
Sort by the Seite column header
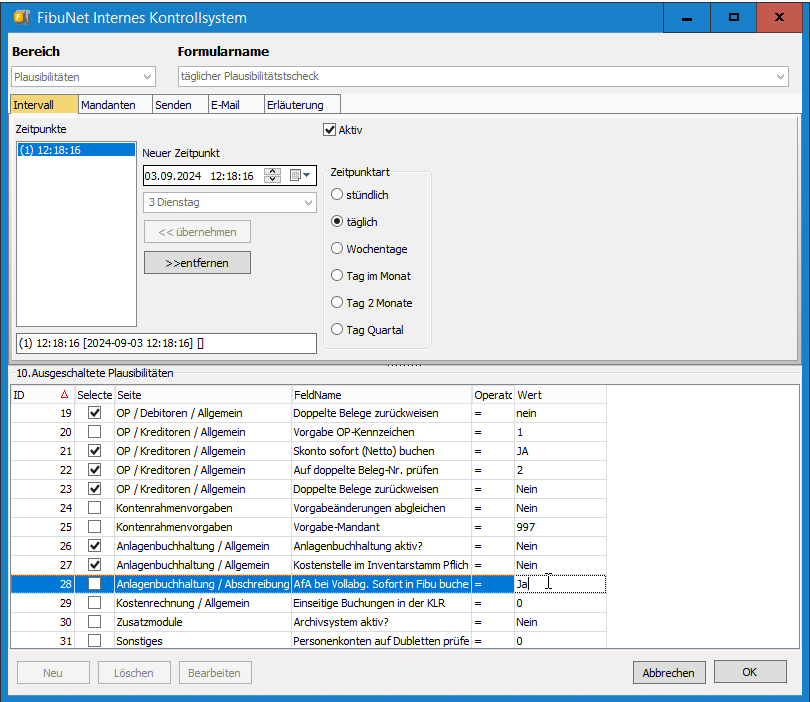point(203,395)
